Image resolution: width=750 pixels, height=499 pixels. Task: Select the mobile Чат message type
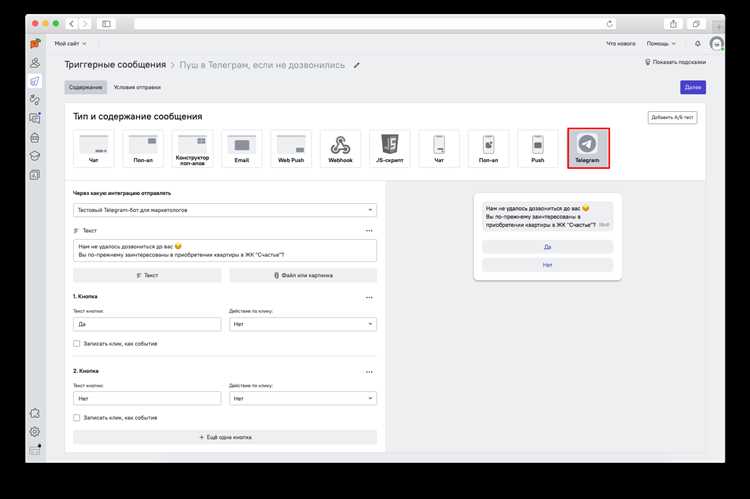click(439, 148)
